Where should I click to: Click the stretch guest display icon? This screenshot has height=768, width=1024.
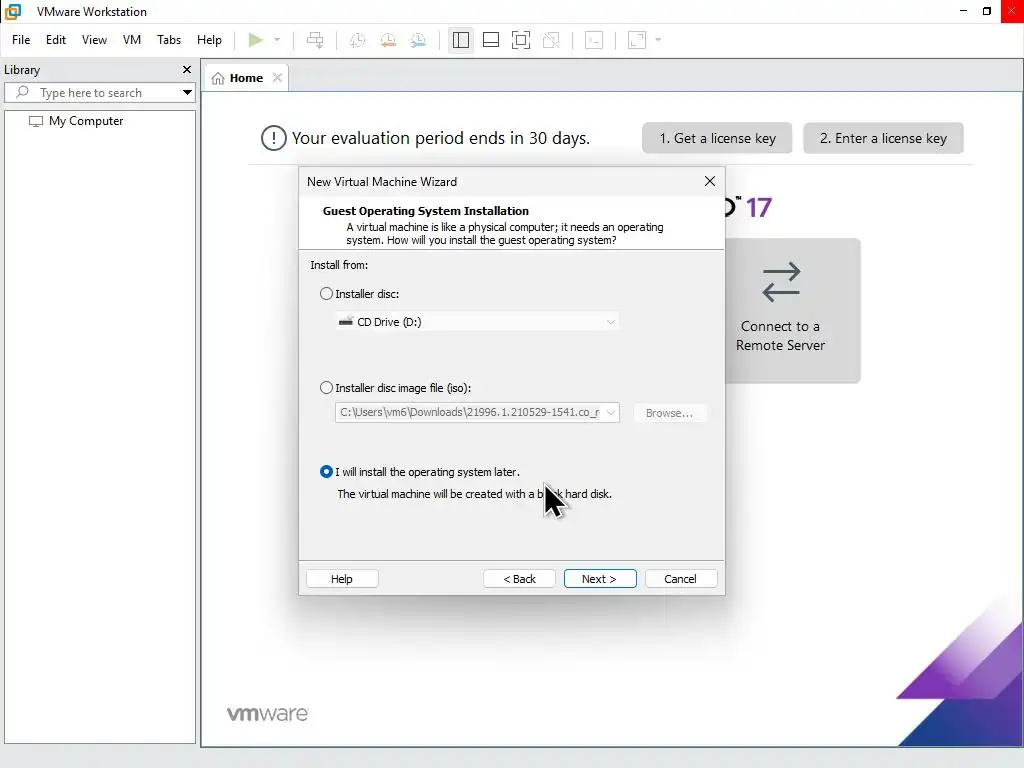[x=637, y=40]
